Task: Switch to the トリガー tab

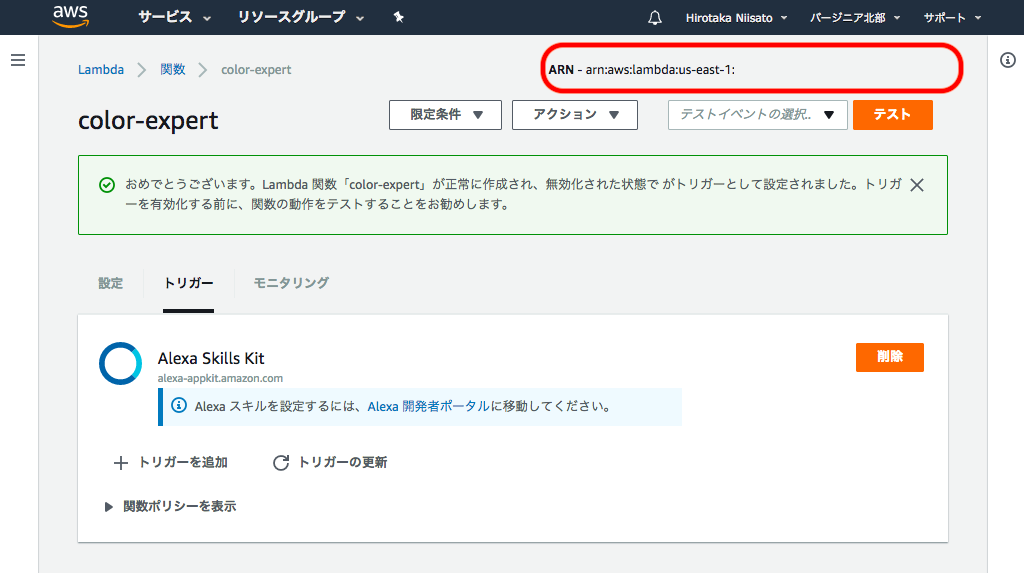Action: click(x=188, y=283)
